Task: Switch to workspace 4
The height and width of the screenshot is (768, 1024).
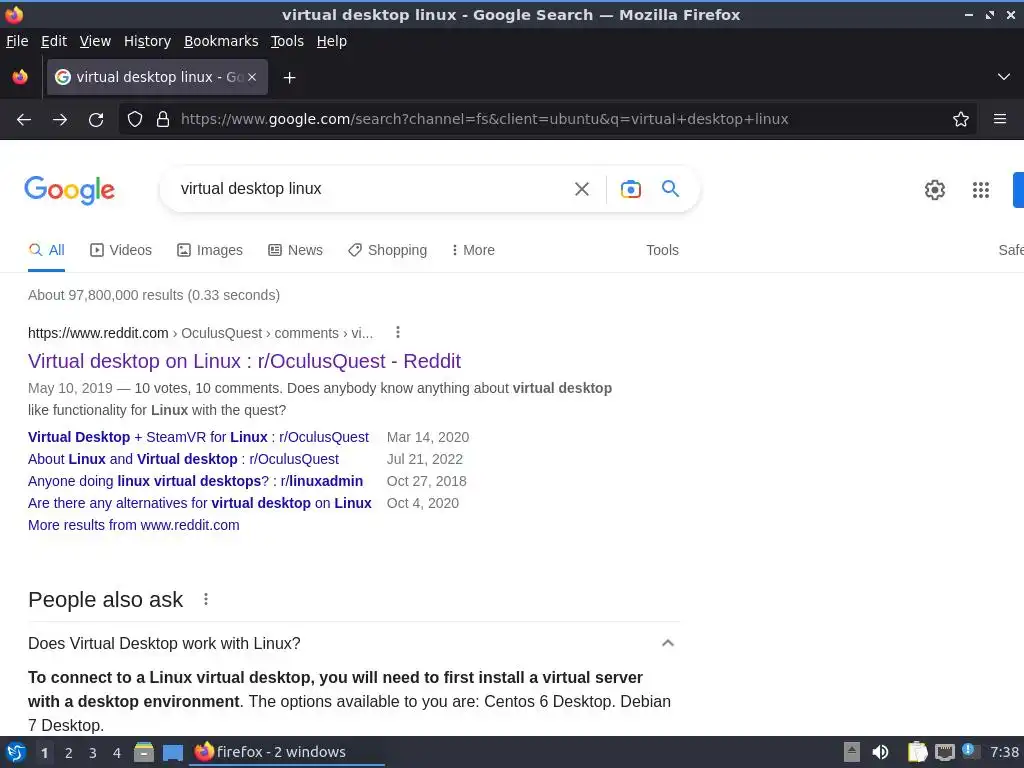Action: click(117, 753)
